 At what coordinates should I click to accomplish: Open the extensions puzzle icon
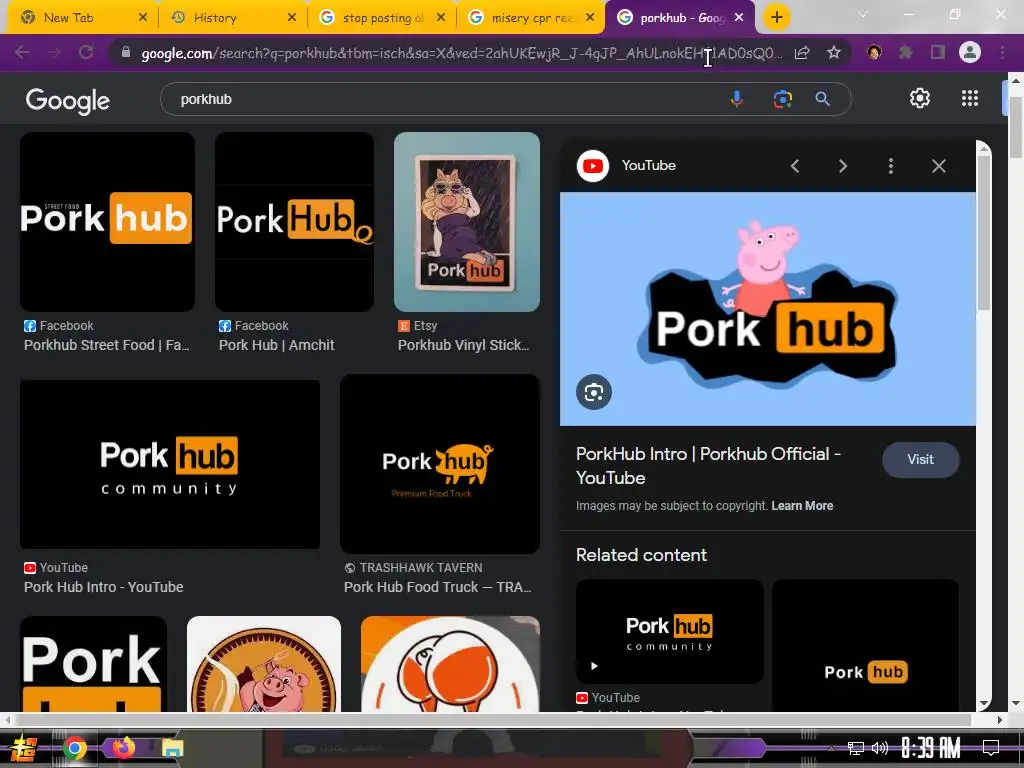pos(905,52)
